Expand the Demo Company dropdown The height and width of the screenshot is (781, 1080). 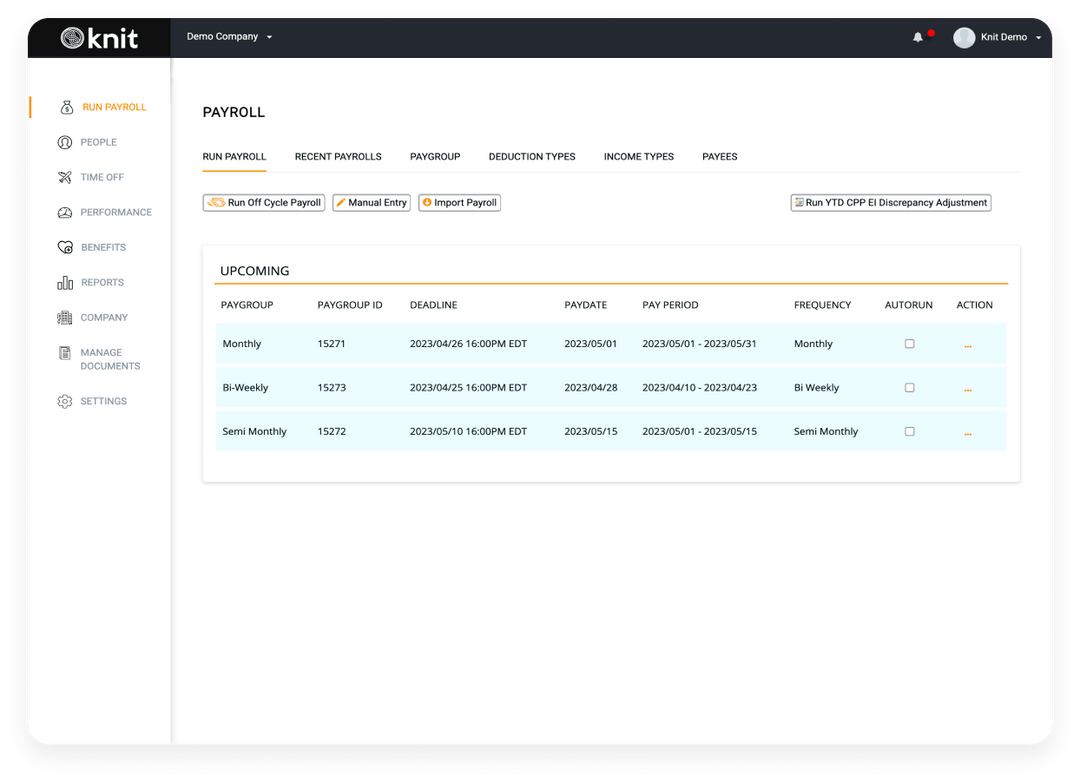(x=230, y=37)
